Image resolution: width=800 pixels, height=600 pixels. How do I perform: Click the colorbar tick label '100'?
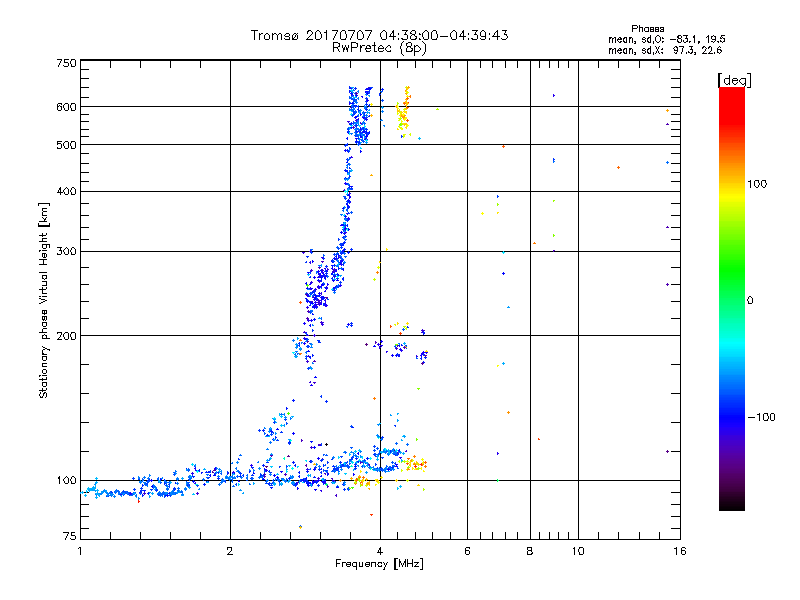[x=757, y=184]
